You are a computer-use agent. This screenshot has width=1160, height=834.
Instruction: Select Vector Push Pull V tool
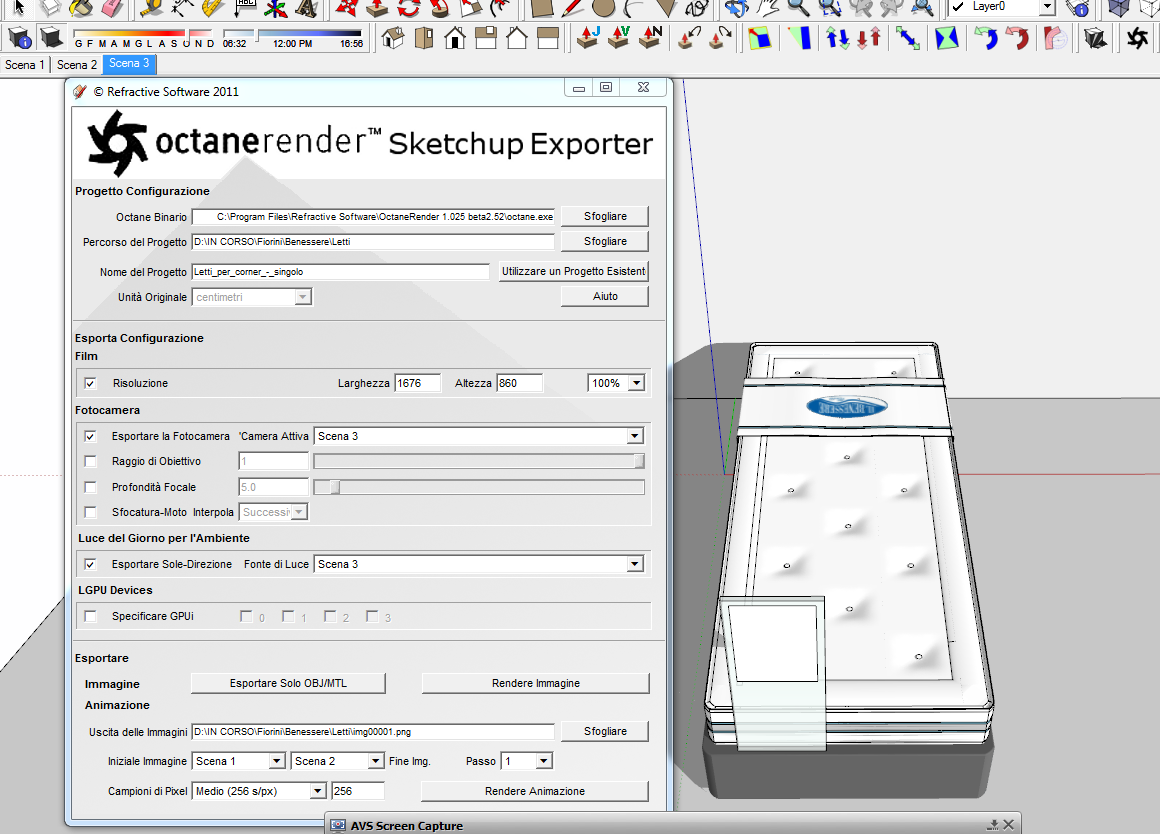click(619, 37)
